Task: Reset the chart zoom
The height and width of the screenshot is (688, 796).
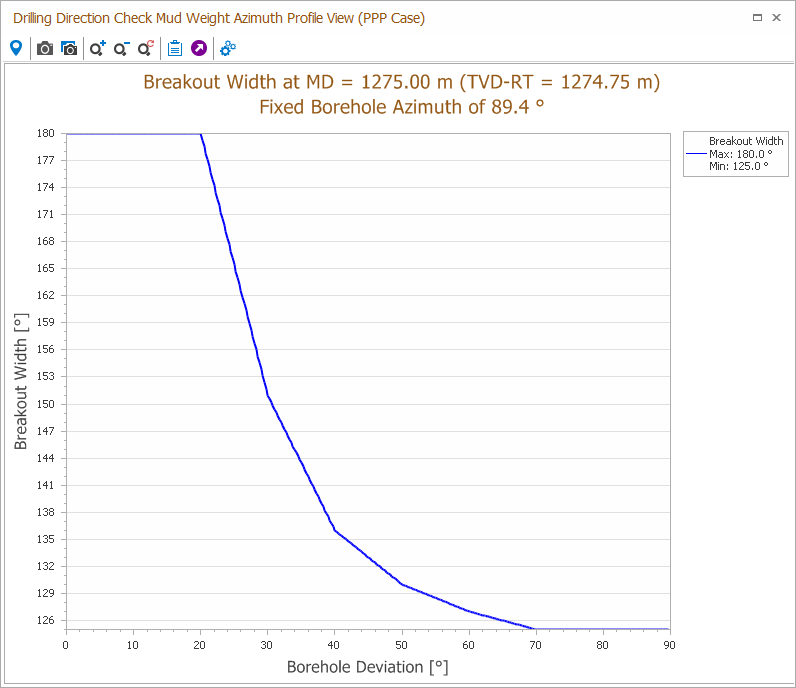Action: pos(145,48)
